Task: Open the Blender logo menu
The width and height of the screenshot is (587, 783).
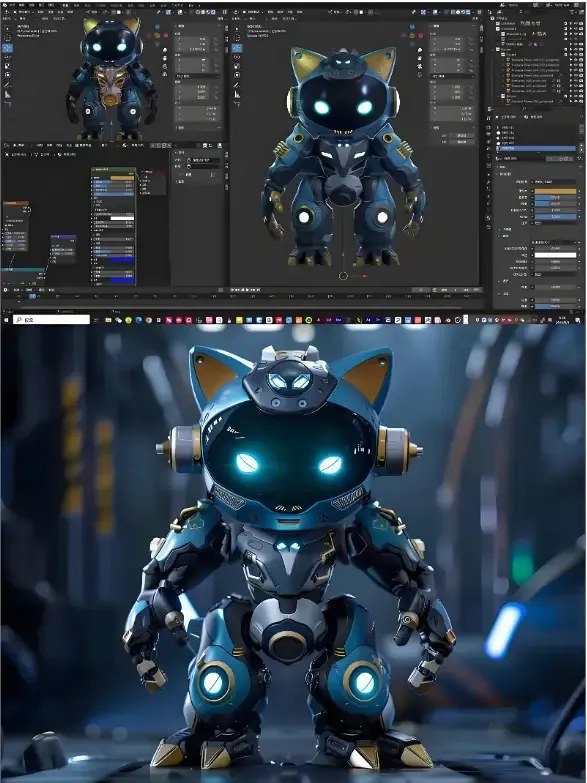Action: (x=5, y=5)
